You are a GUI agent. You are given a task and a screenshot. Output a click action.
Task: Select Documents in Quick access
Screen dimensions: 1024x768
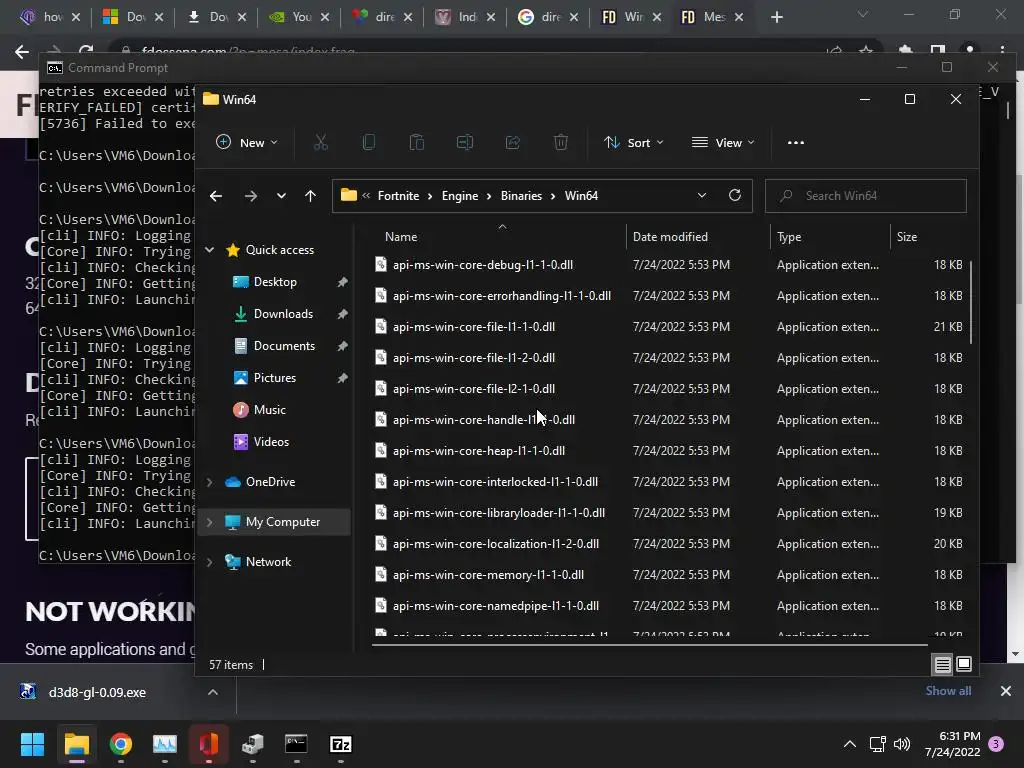coord(284,346)
